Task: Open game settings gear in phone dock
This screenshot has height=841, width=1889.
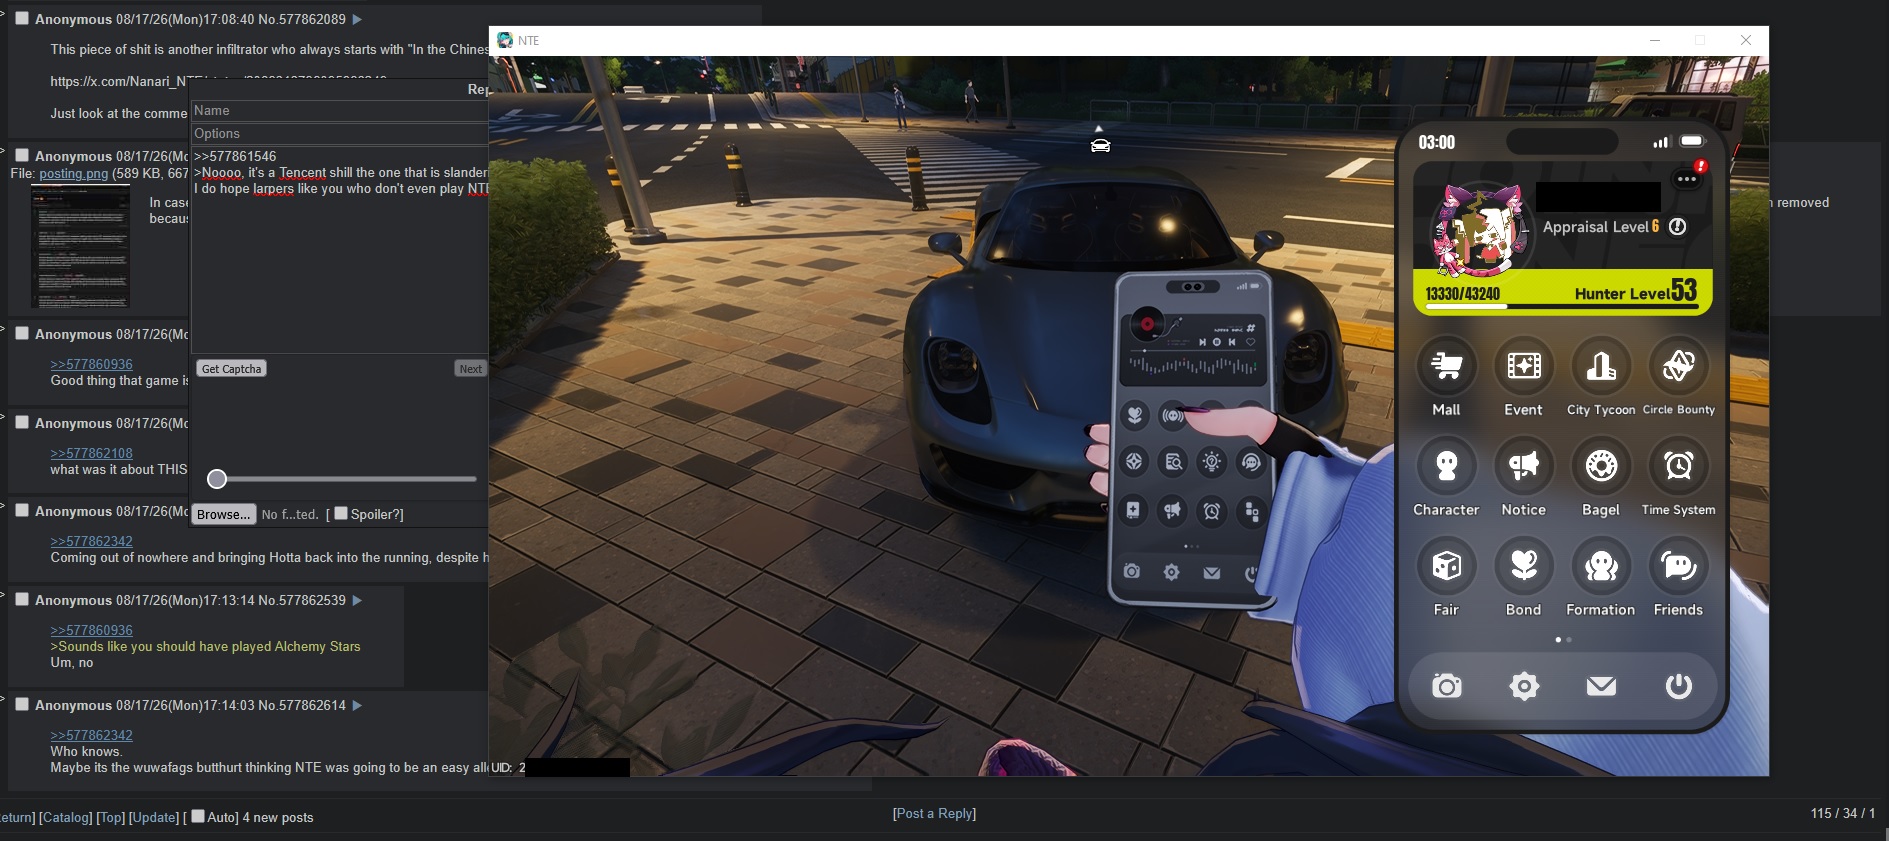Action: point(1524,686)
